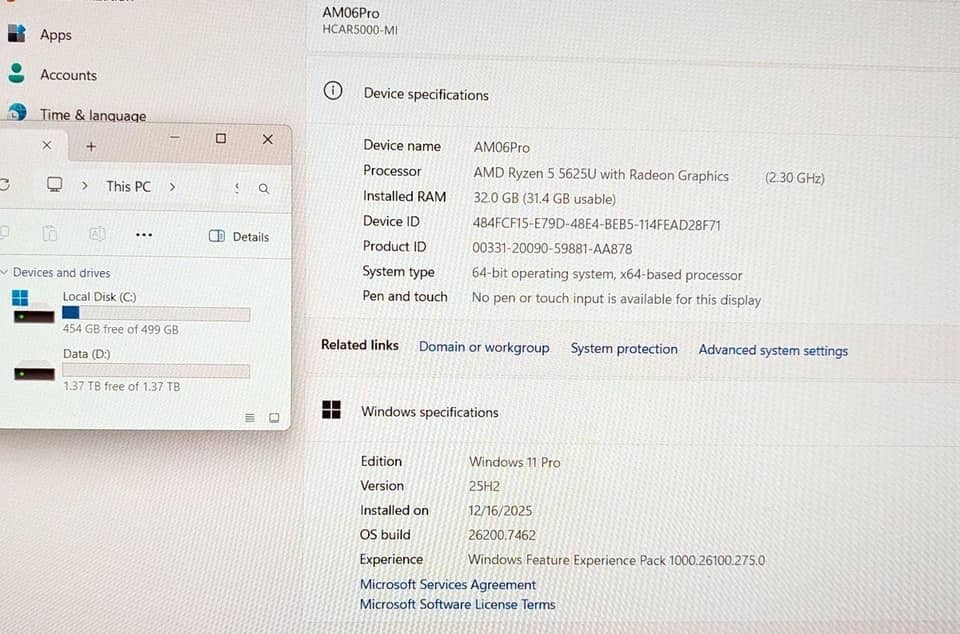Select the Data (D:) drive
960x634 pixels.
tap(130, 370)
